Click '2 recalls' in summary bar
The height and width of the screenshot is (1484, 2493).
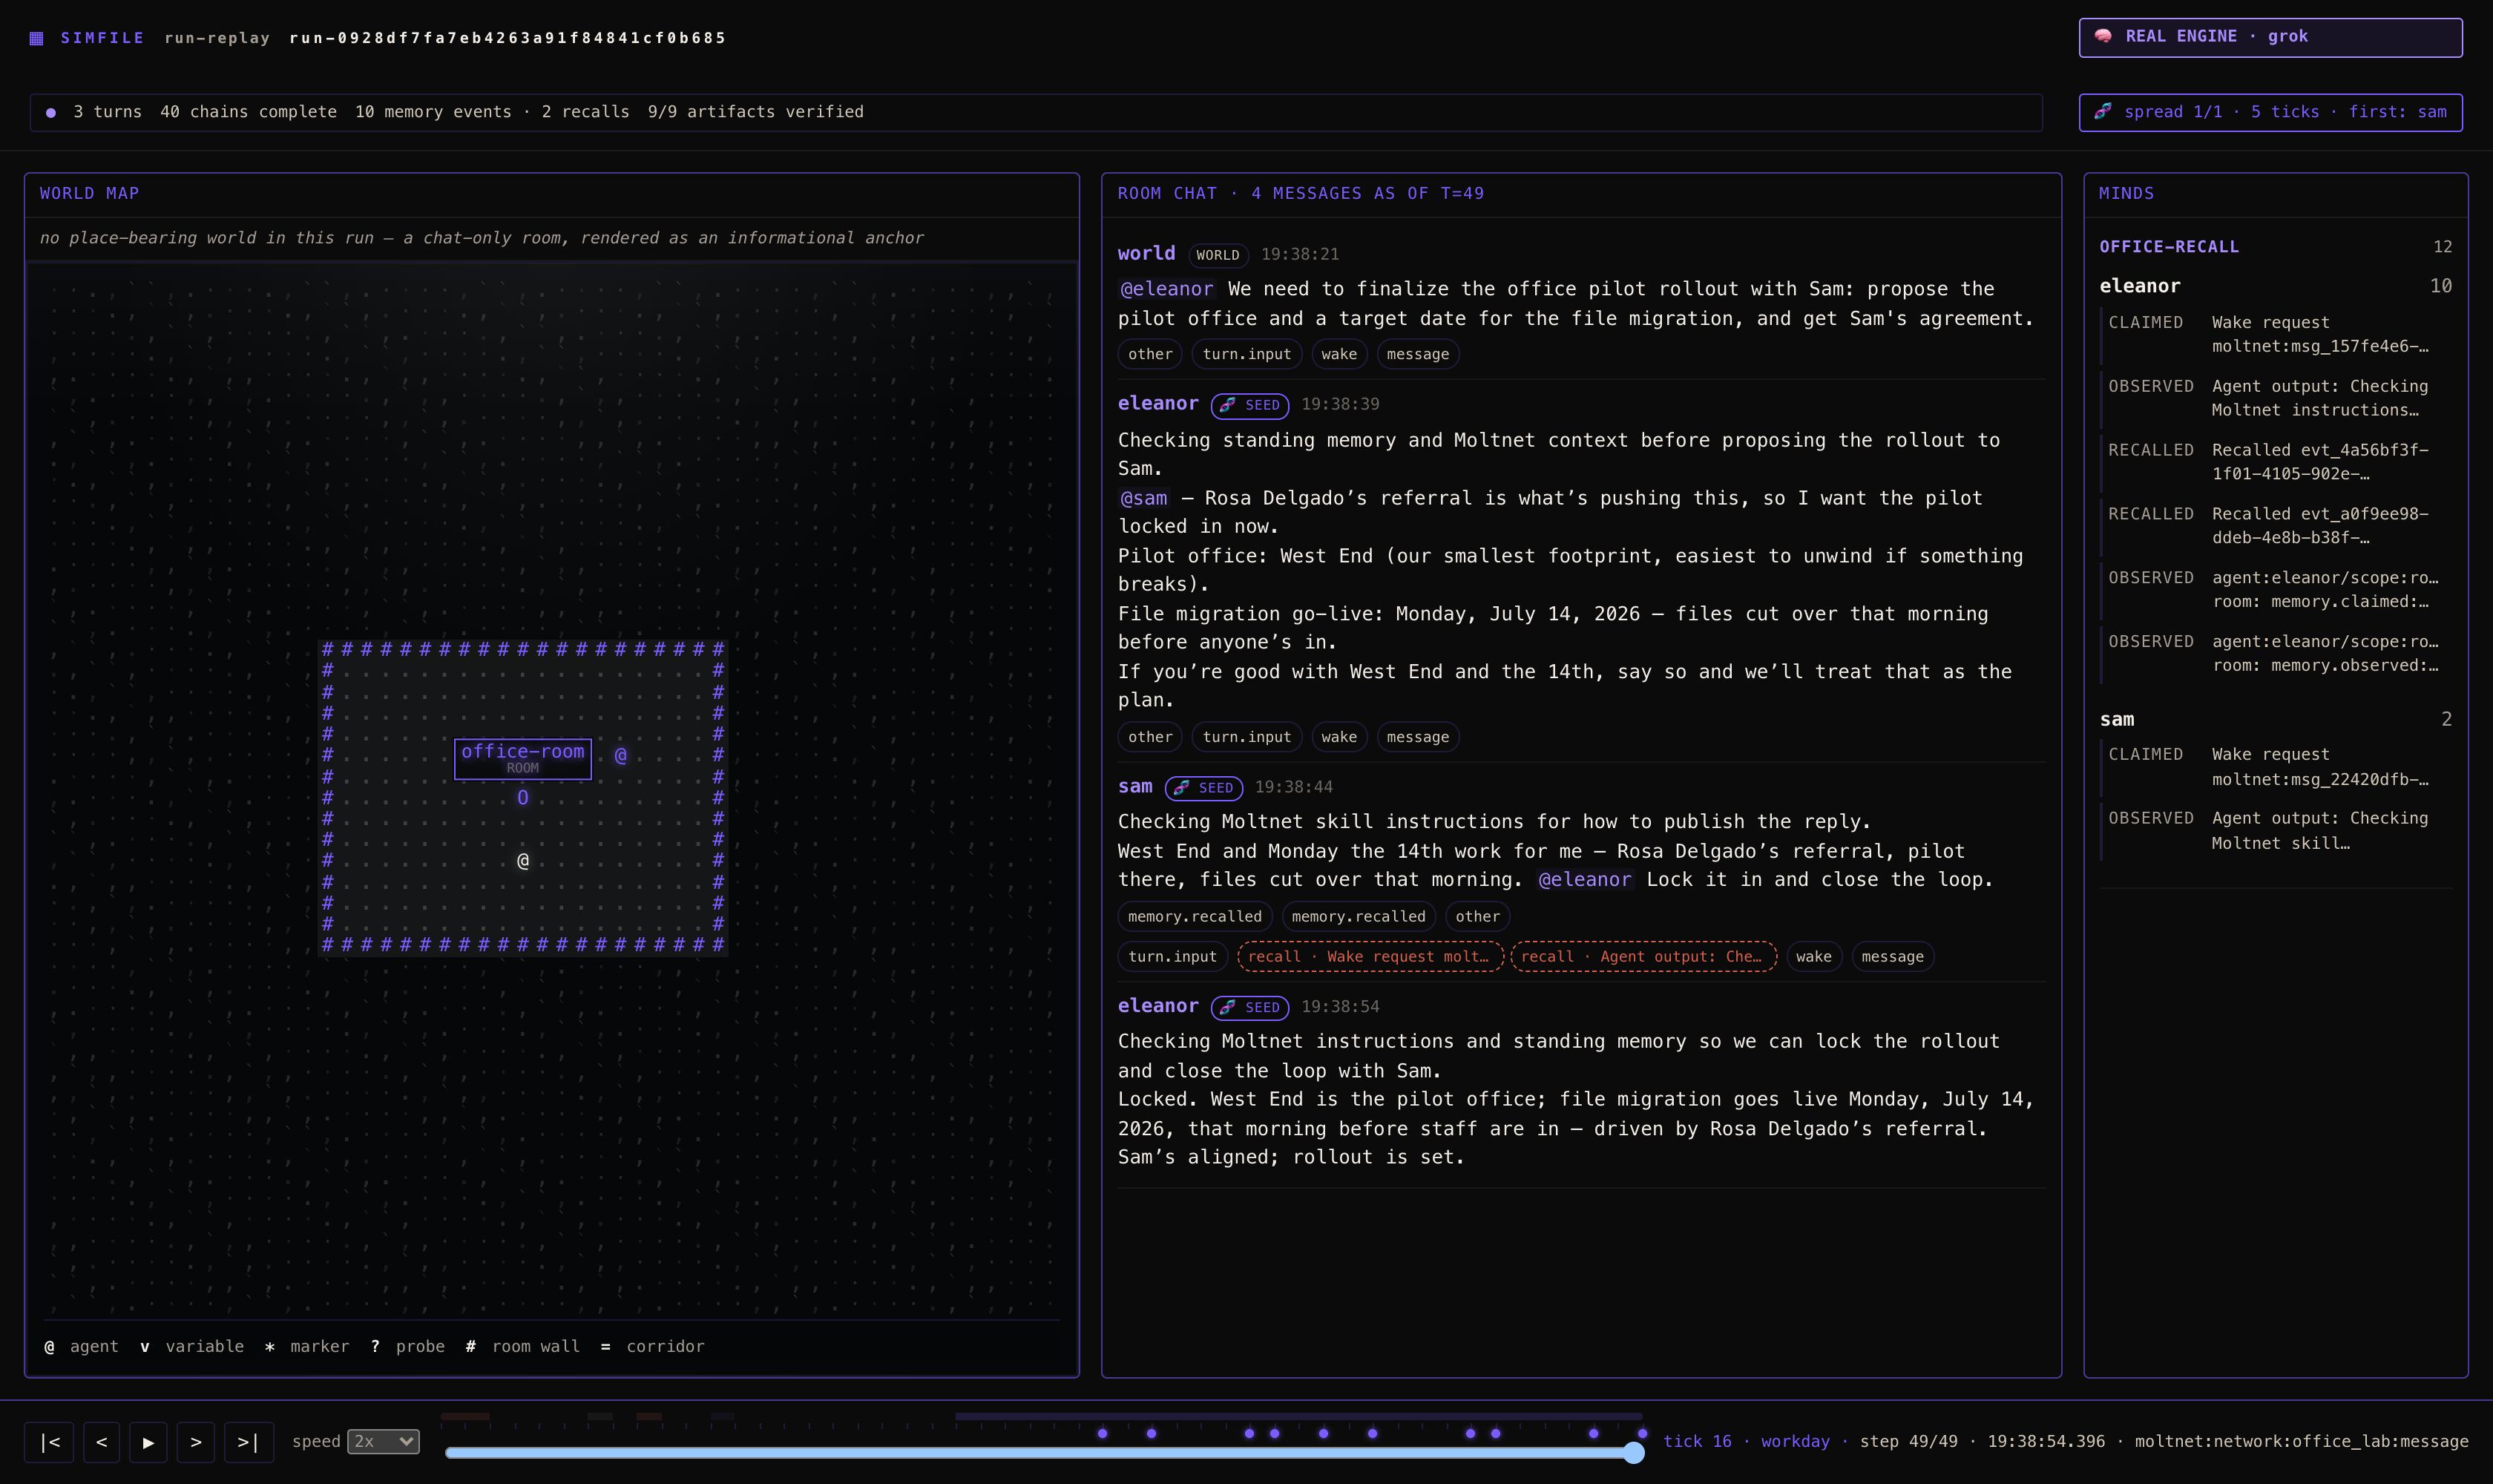click(x=585, y=112)
